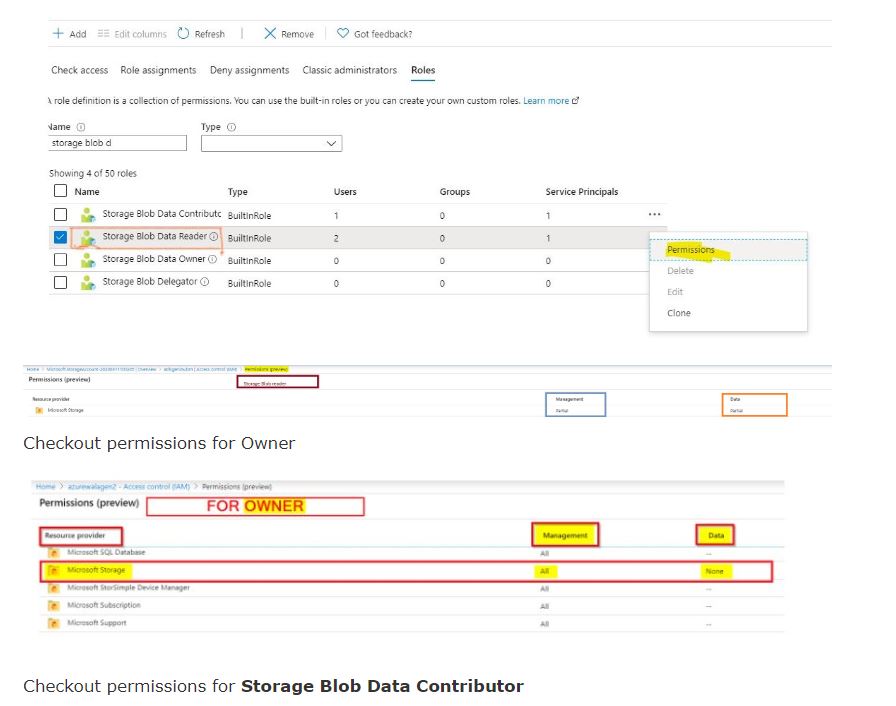Select Permissions in the context menu
Viewport: 896px width, 706px height.
[x=691, y=250]
